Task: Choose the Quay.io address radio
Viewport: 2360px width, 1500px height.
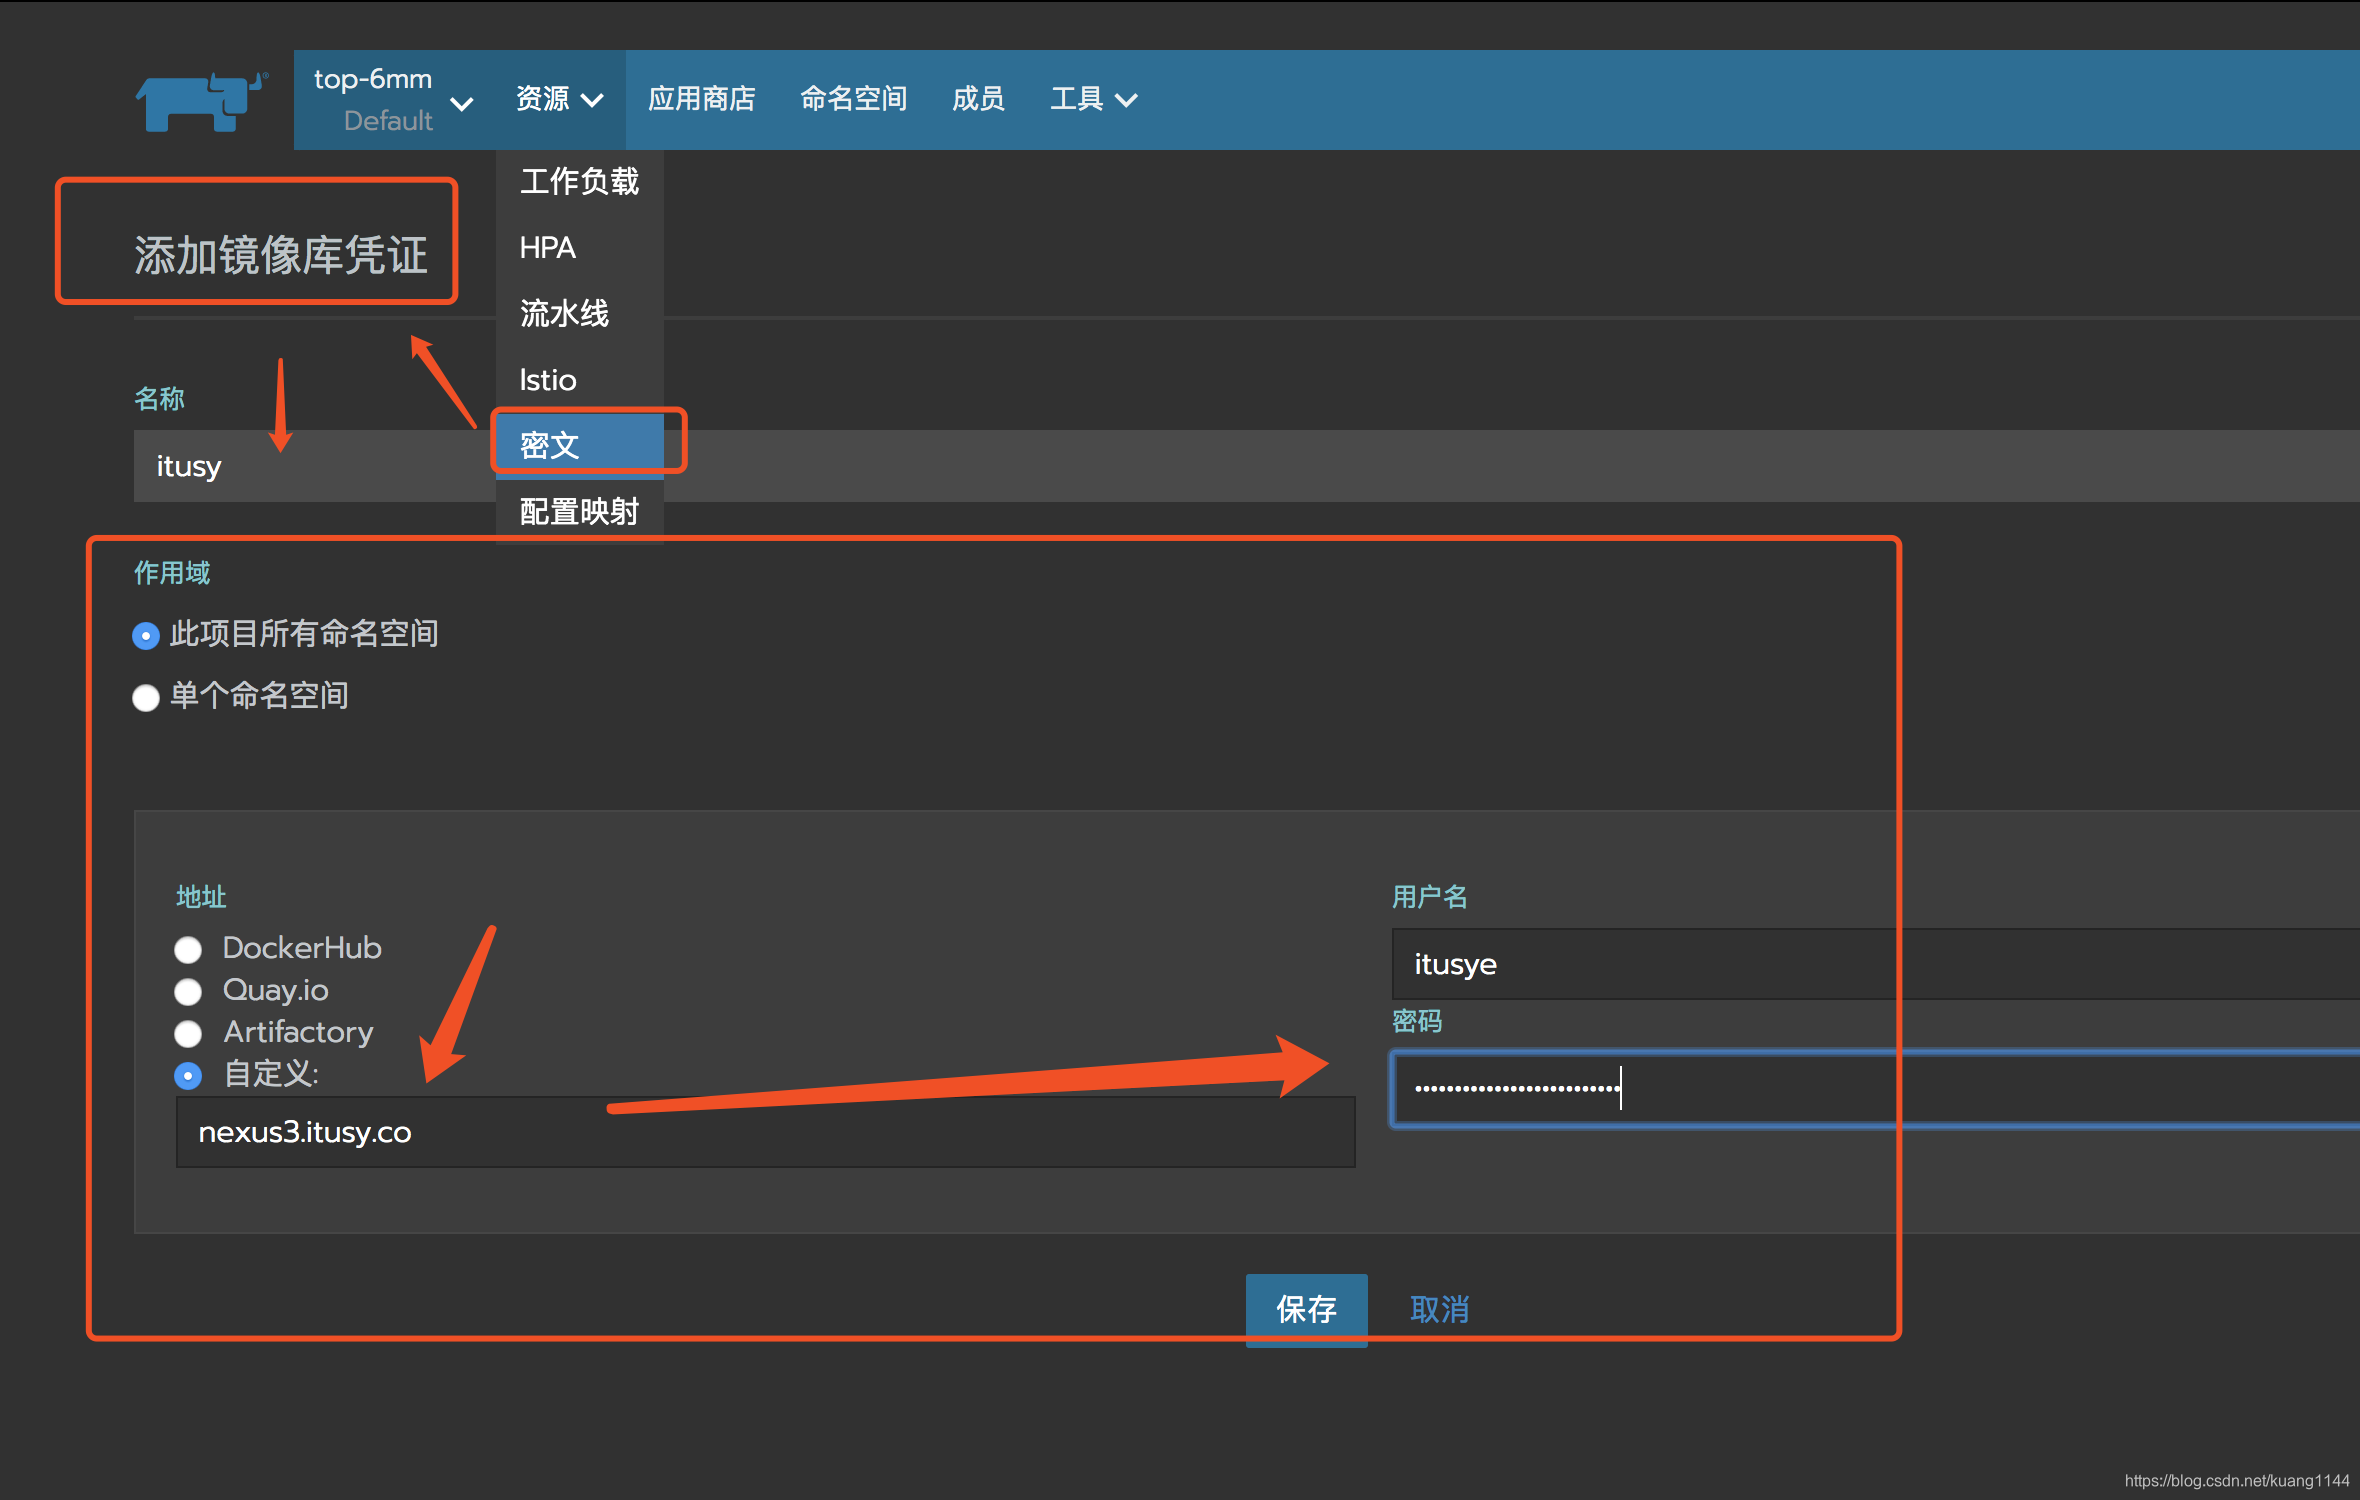Action: (x=188, y=991)
